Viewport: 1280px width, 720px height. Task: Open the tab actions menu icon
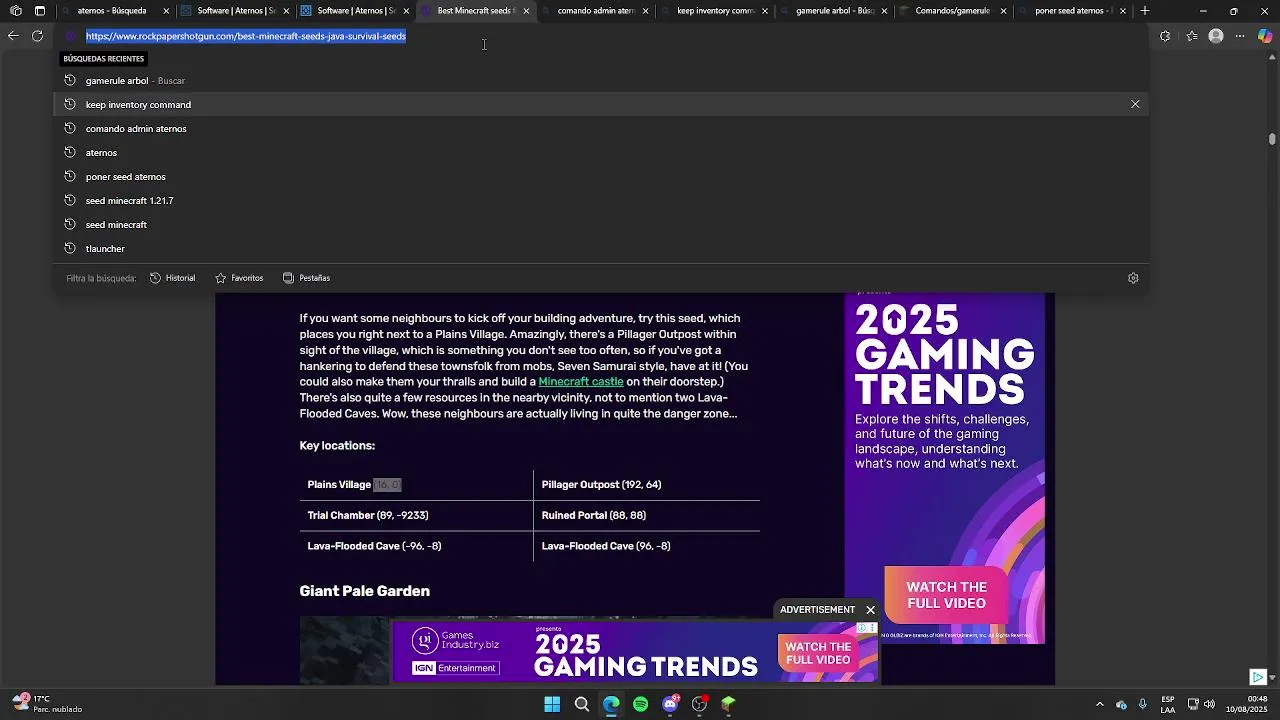pyautogui.click(x=40, y=11)
